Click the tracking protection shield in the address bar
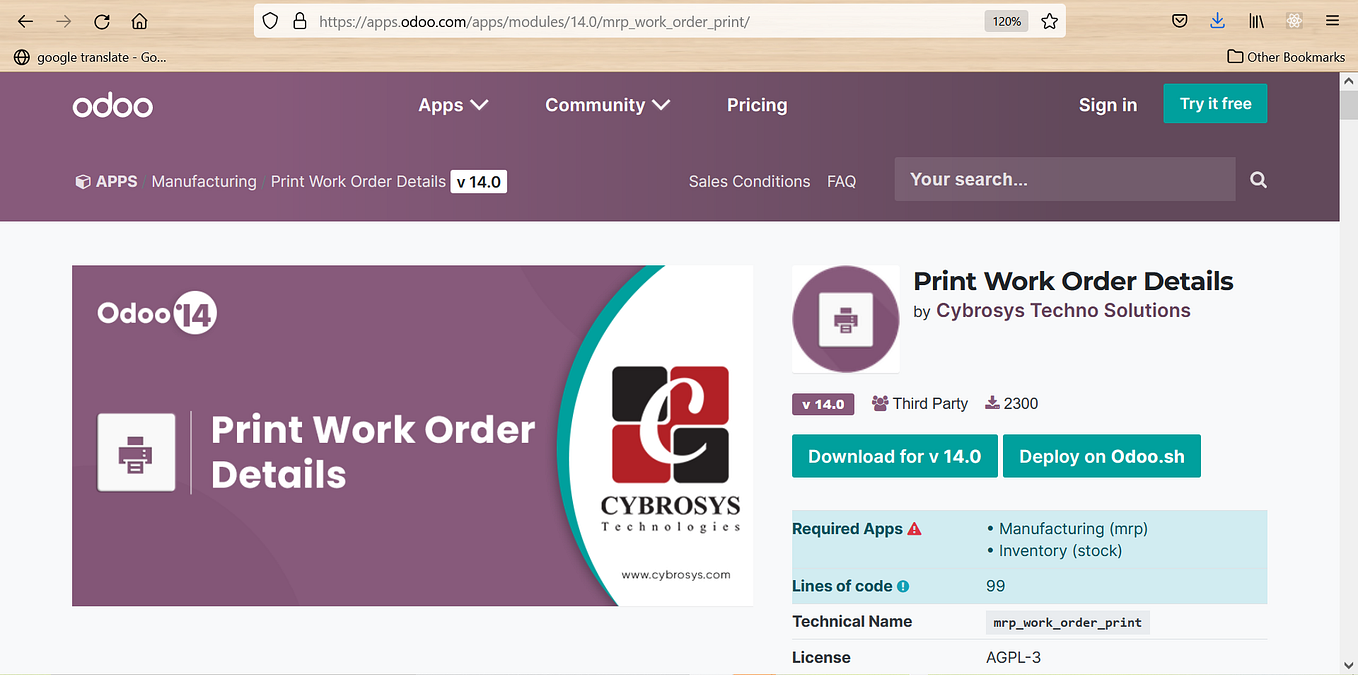The image size is (1358, 675). tap(268, 21)
